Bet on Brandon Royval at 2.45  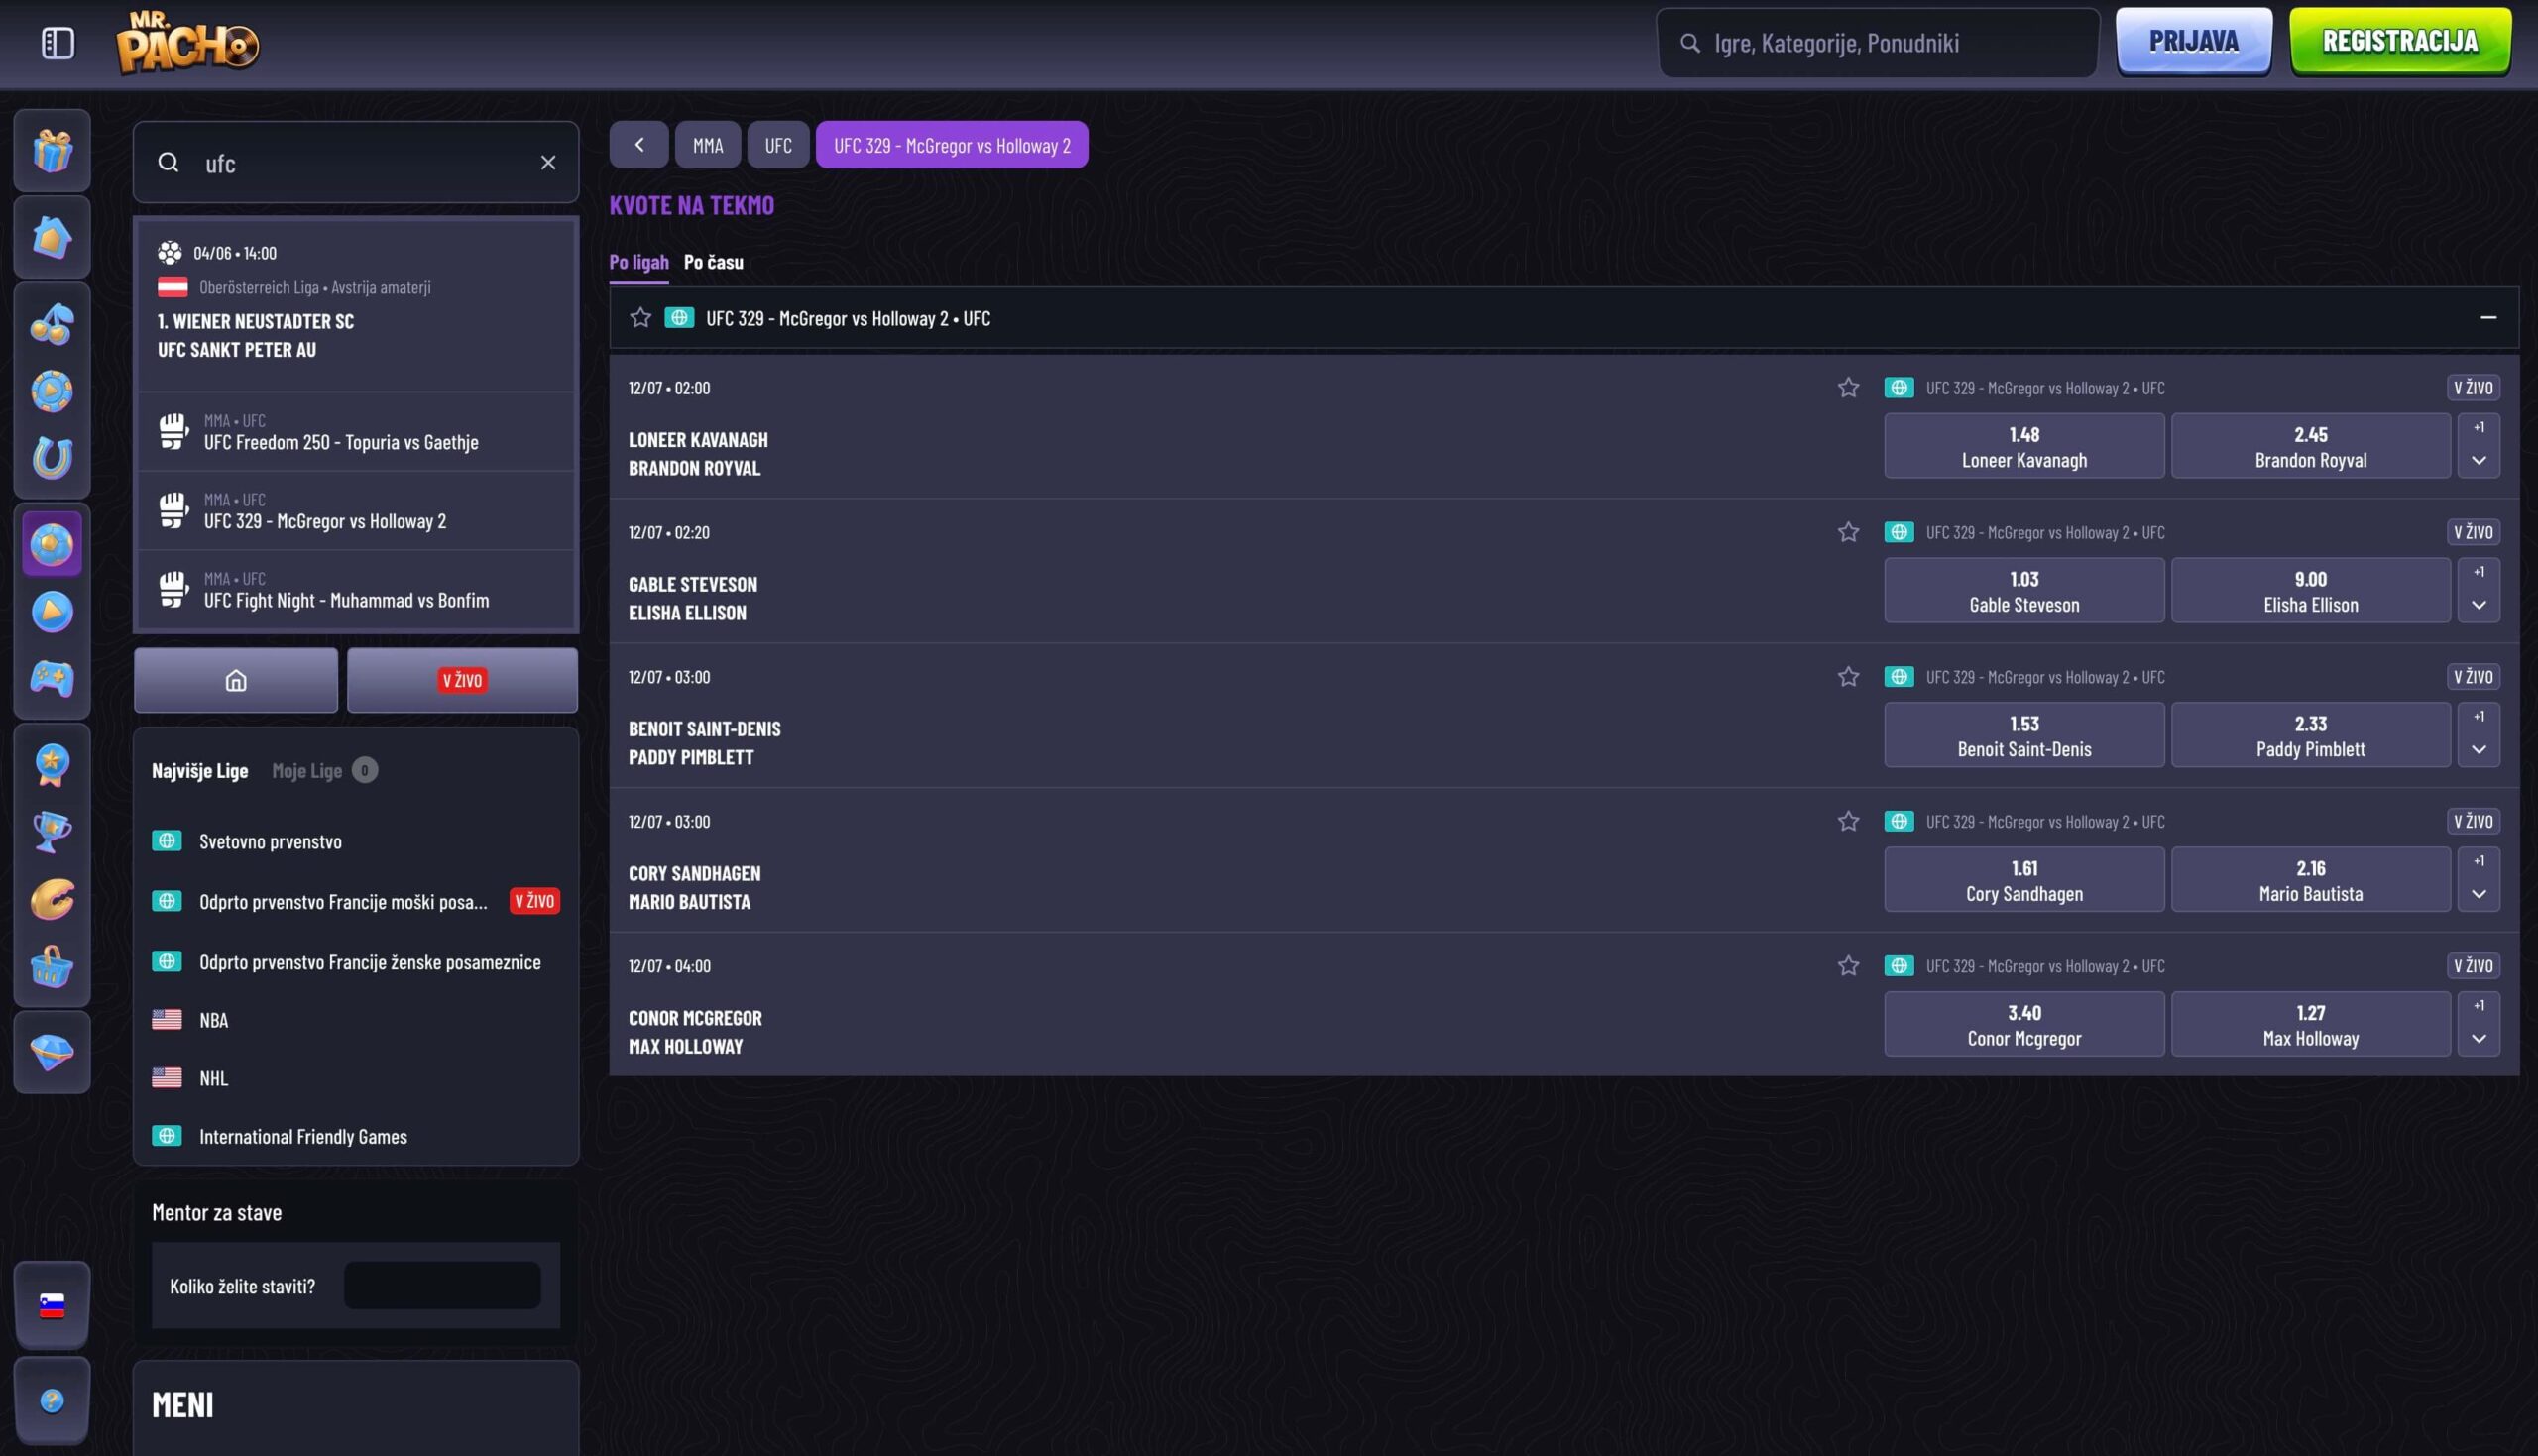pyautogui.click(x=2310, y=445)
